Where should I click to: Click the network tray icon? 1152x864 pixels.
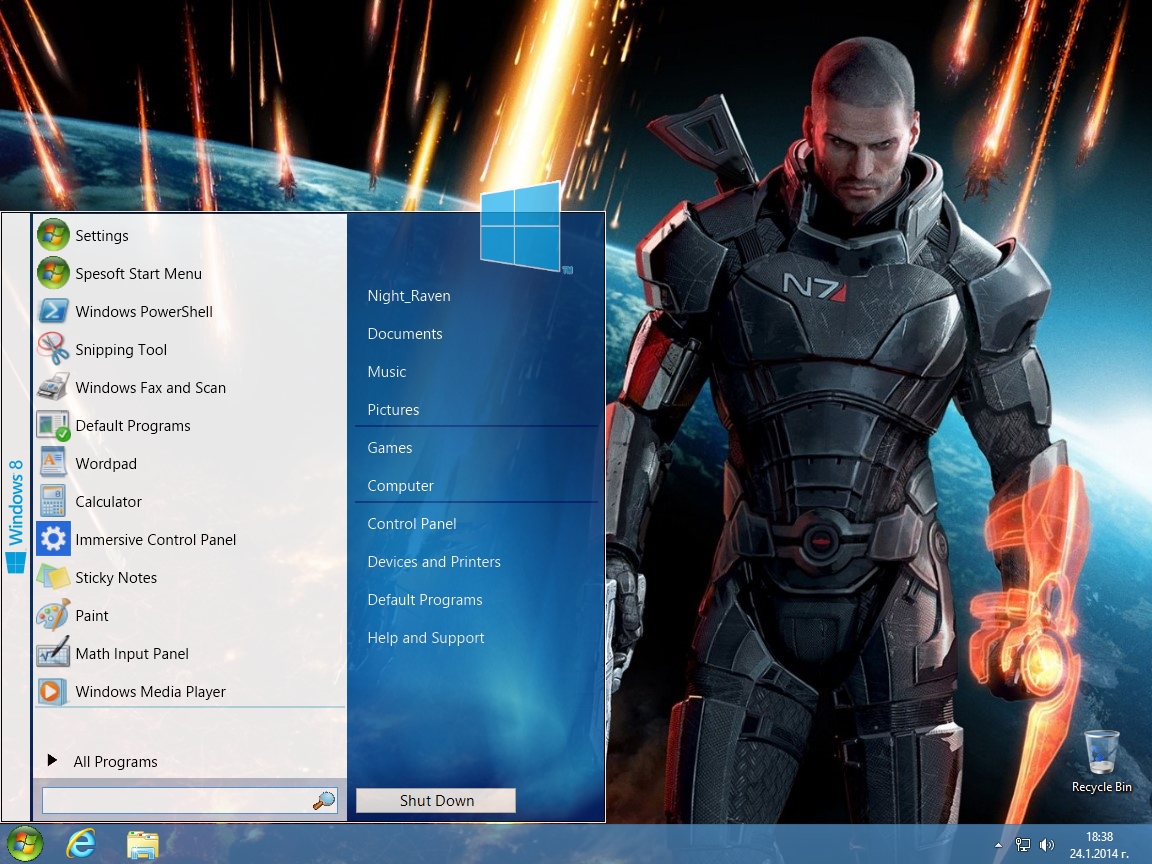pyautogui.click(x=1023, y=845)
